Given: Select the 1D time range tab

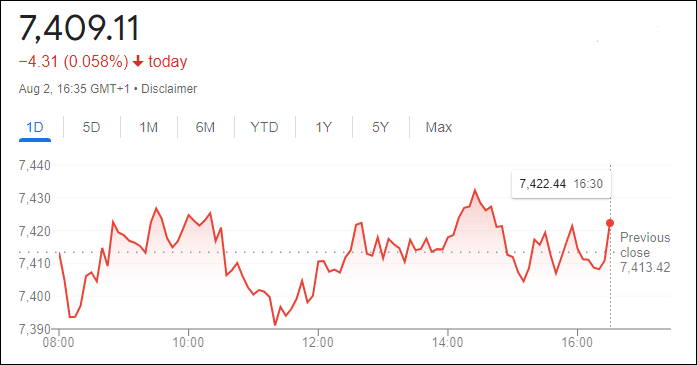Looking at the screenshot, I should click(35, 128).
